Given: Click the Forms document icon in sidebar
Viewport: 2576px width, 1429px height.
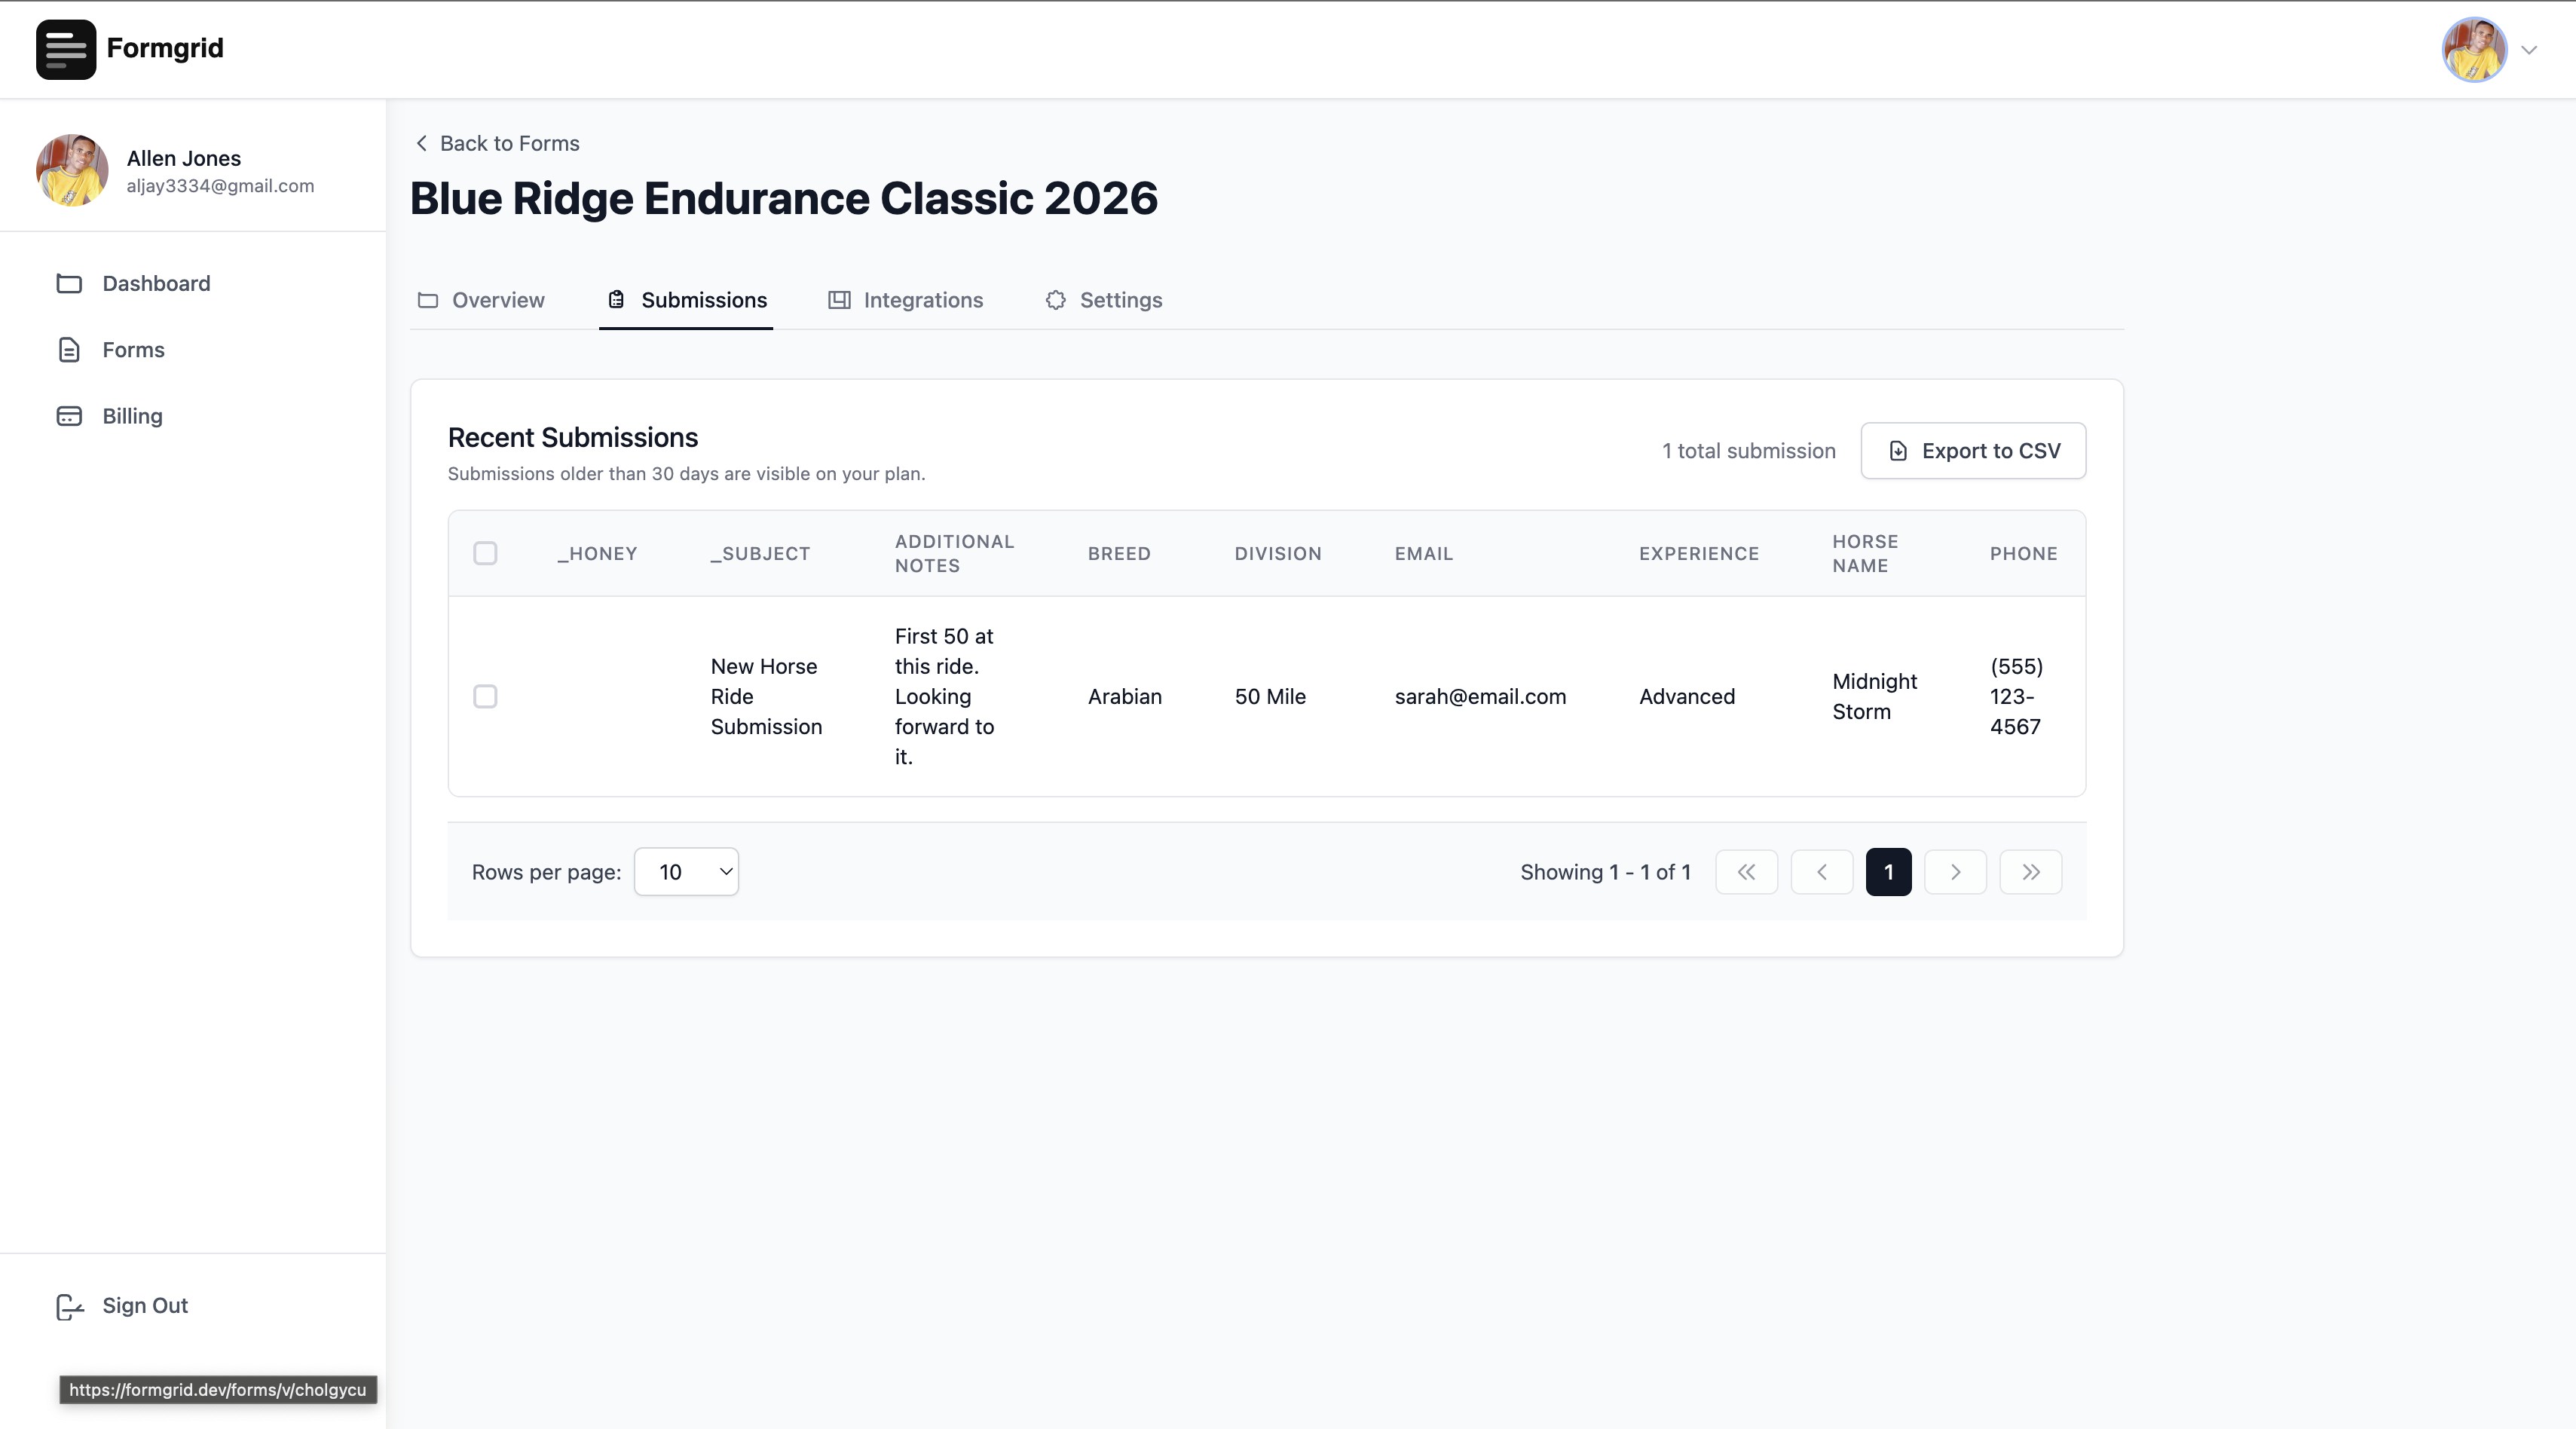Looking at the screenshot, I should [x=69, y=350].
